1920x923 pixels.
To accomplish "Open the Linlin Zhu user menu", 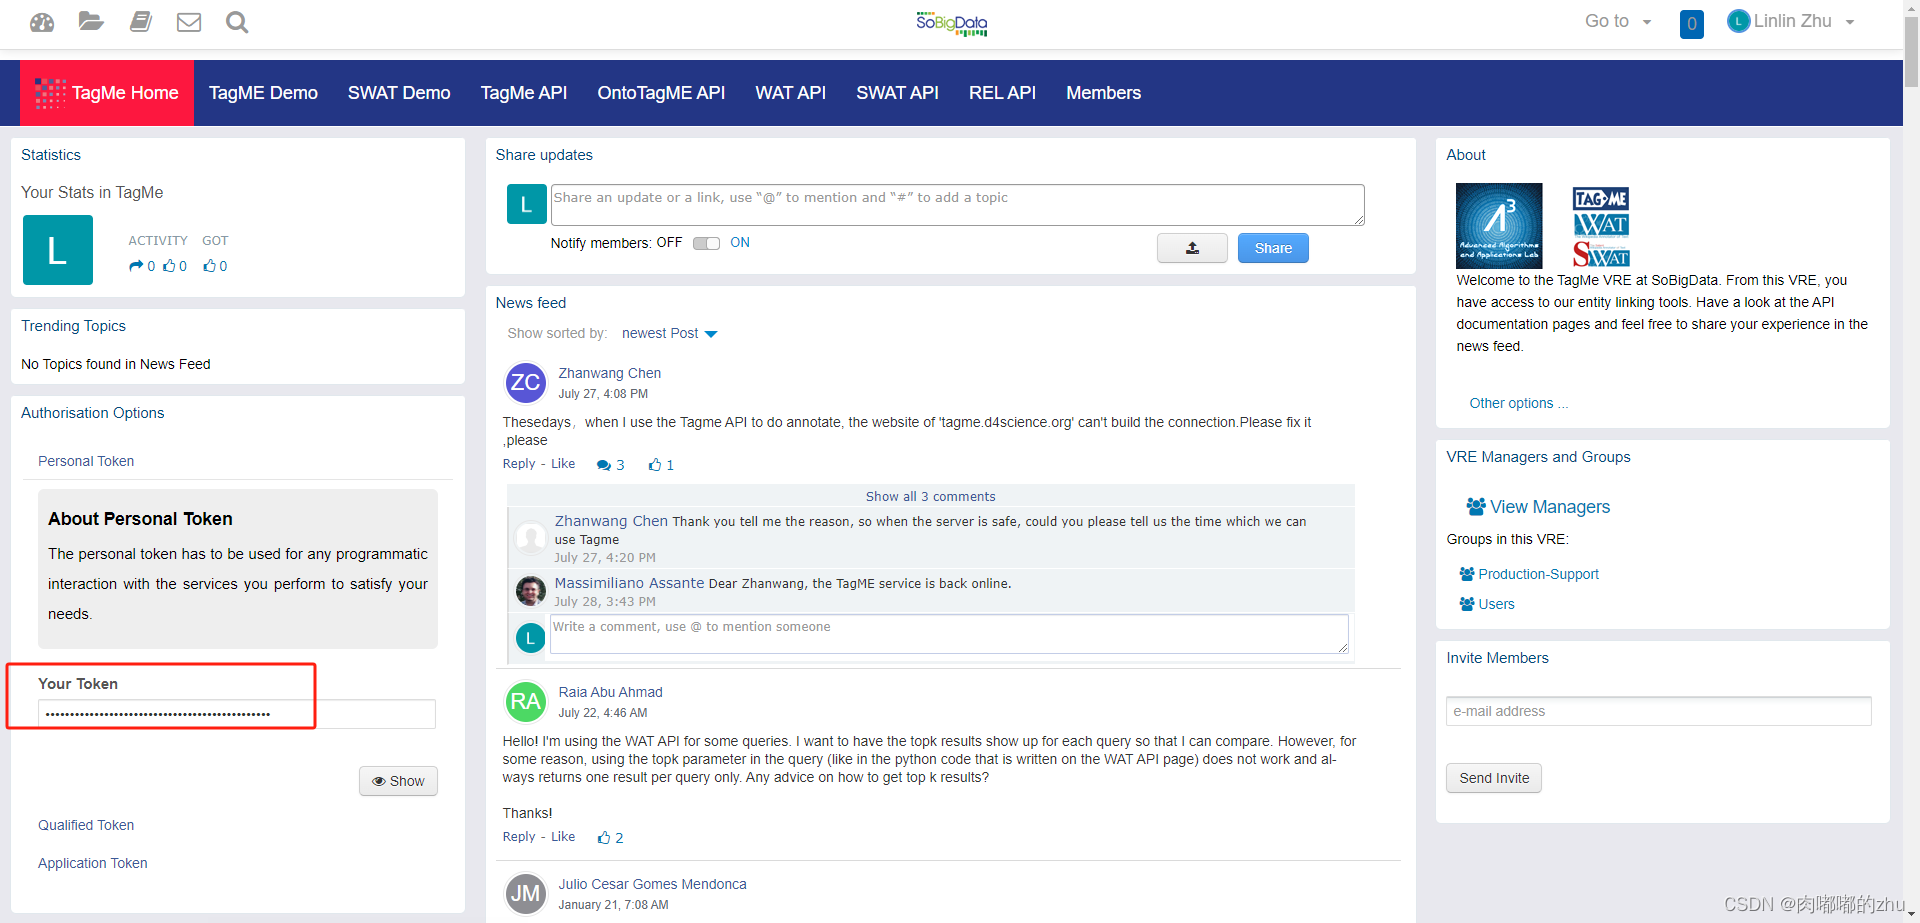I will pos(1791,21).
